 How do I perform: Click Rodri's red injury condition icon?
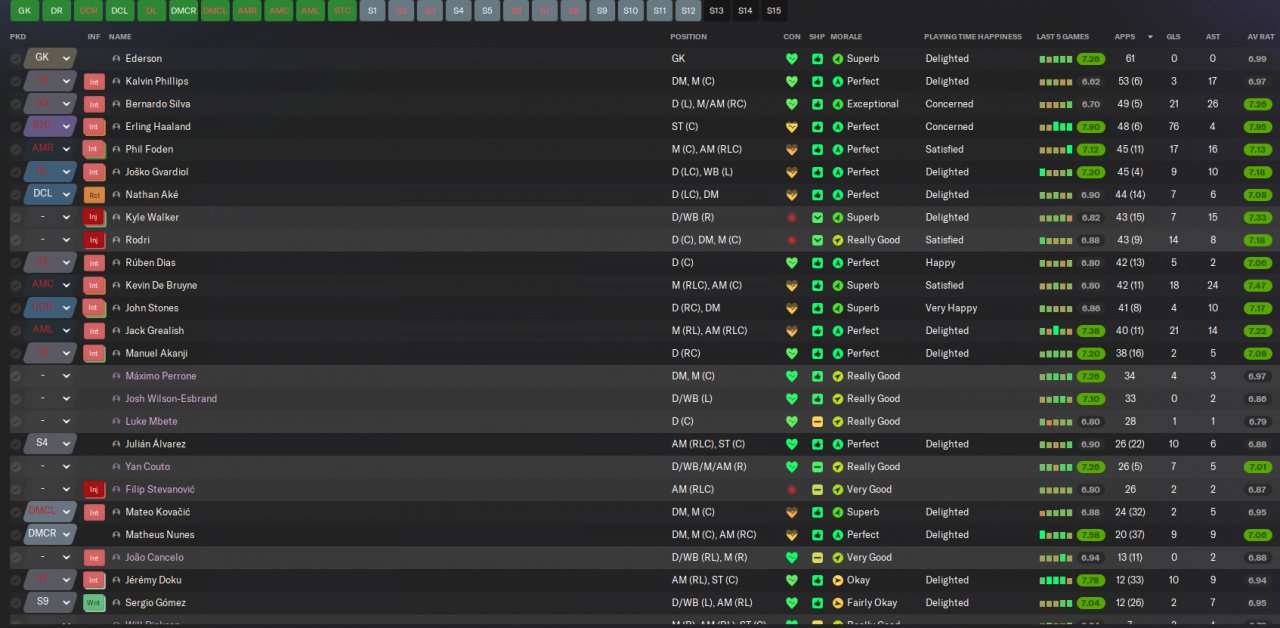[x=792, y=240]
